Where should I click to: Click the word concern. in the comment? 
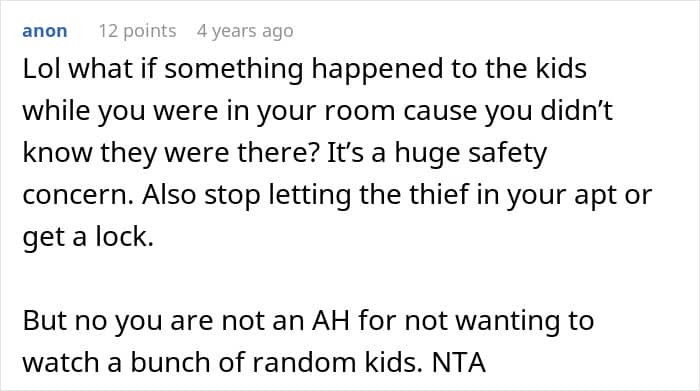point(78,196)
